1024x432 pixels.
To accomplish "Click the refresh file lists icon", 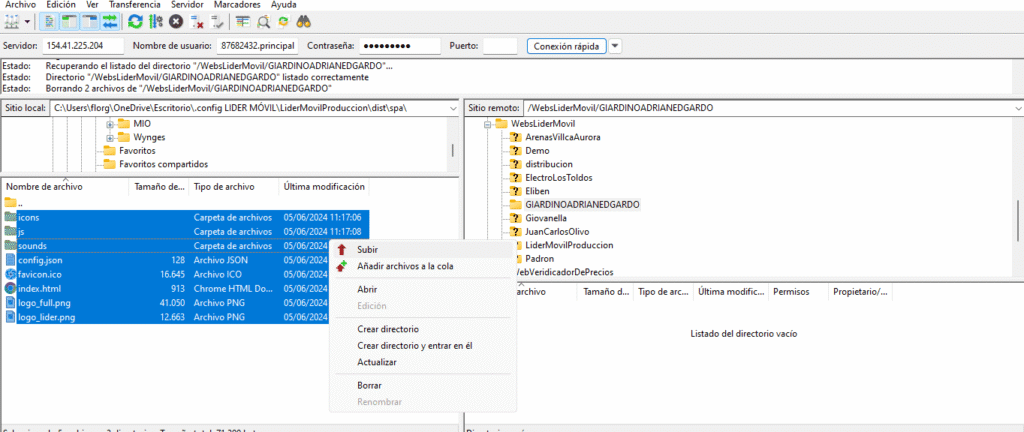I will click(x=135, y=21).
